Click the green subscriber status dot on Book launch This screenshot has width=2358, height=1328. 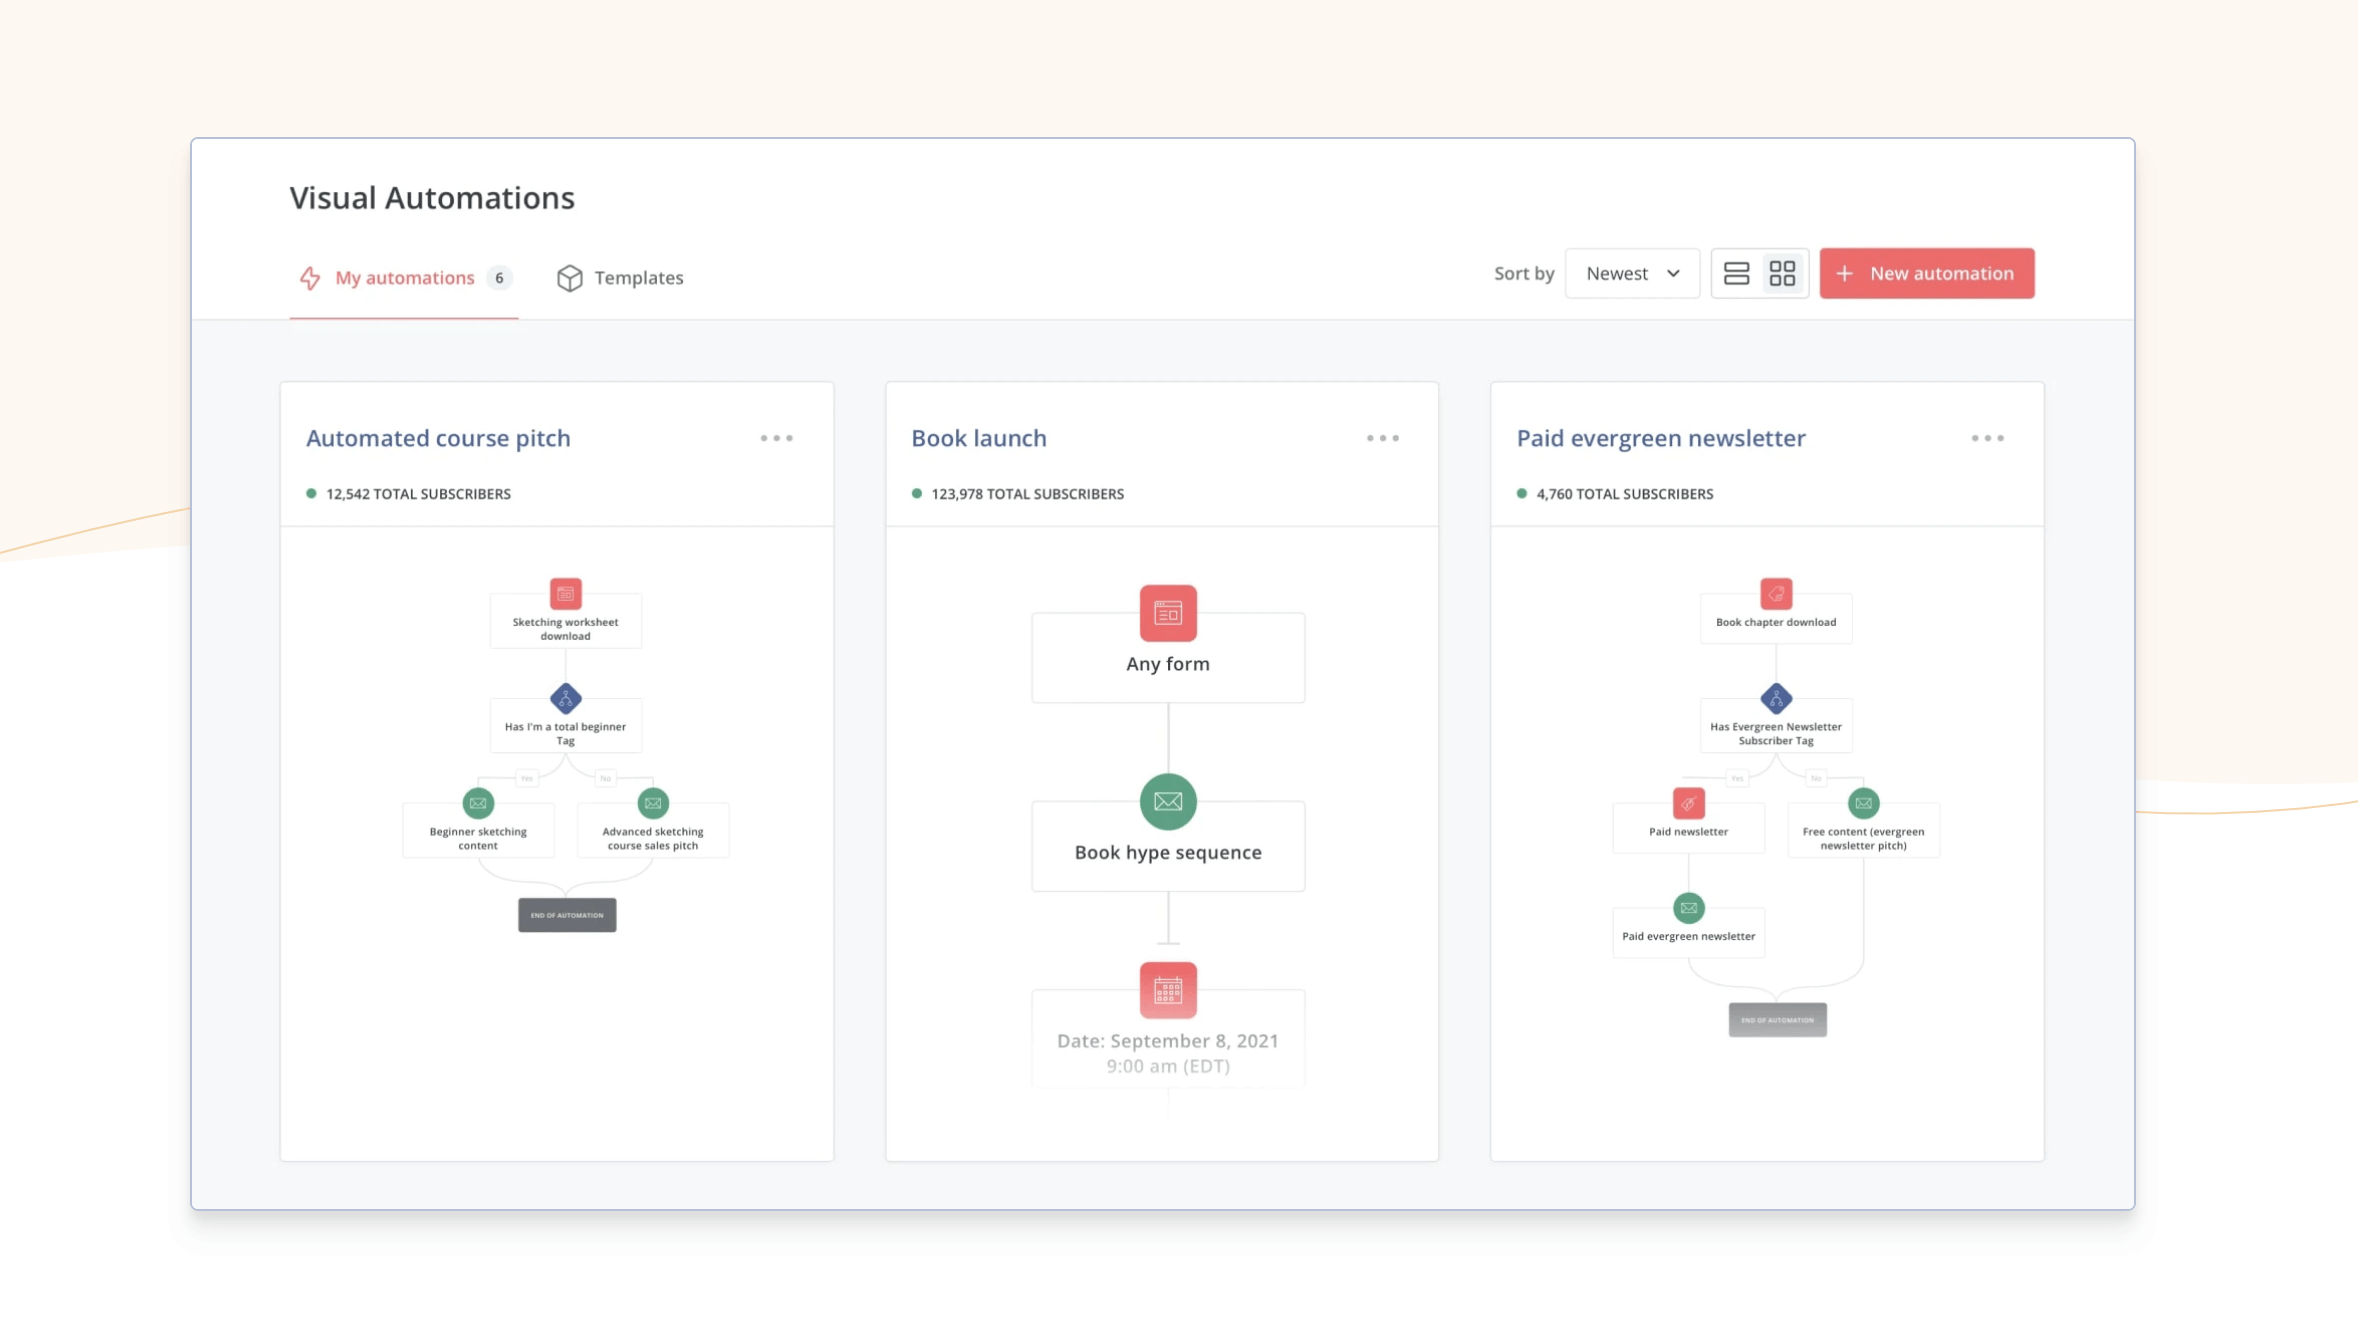pos(917,493)
